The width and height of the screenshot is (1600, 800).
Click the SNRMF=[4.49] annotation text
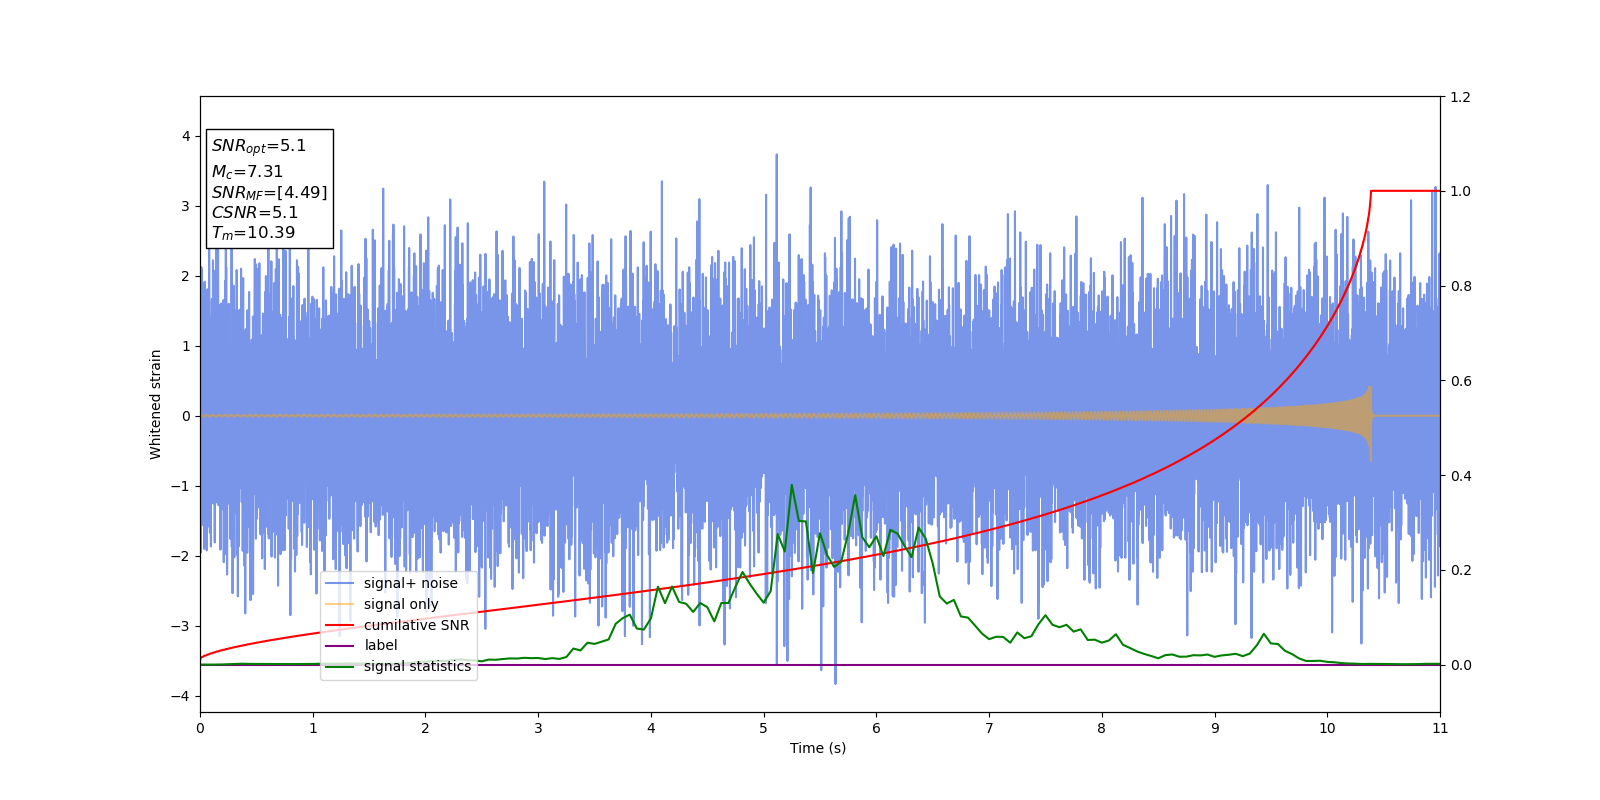pos(269,192)
